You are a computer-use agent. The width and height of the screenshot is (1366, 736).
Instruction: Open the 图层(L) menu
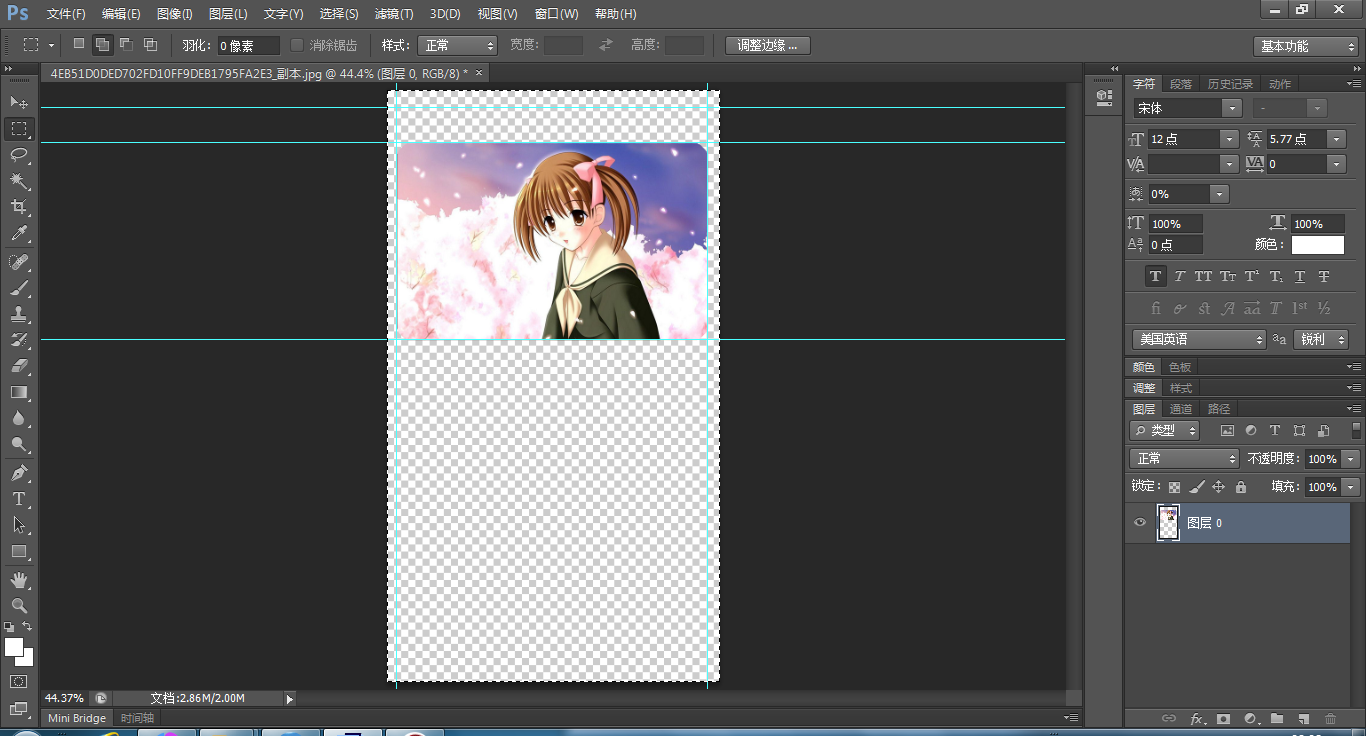228,14
